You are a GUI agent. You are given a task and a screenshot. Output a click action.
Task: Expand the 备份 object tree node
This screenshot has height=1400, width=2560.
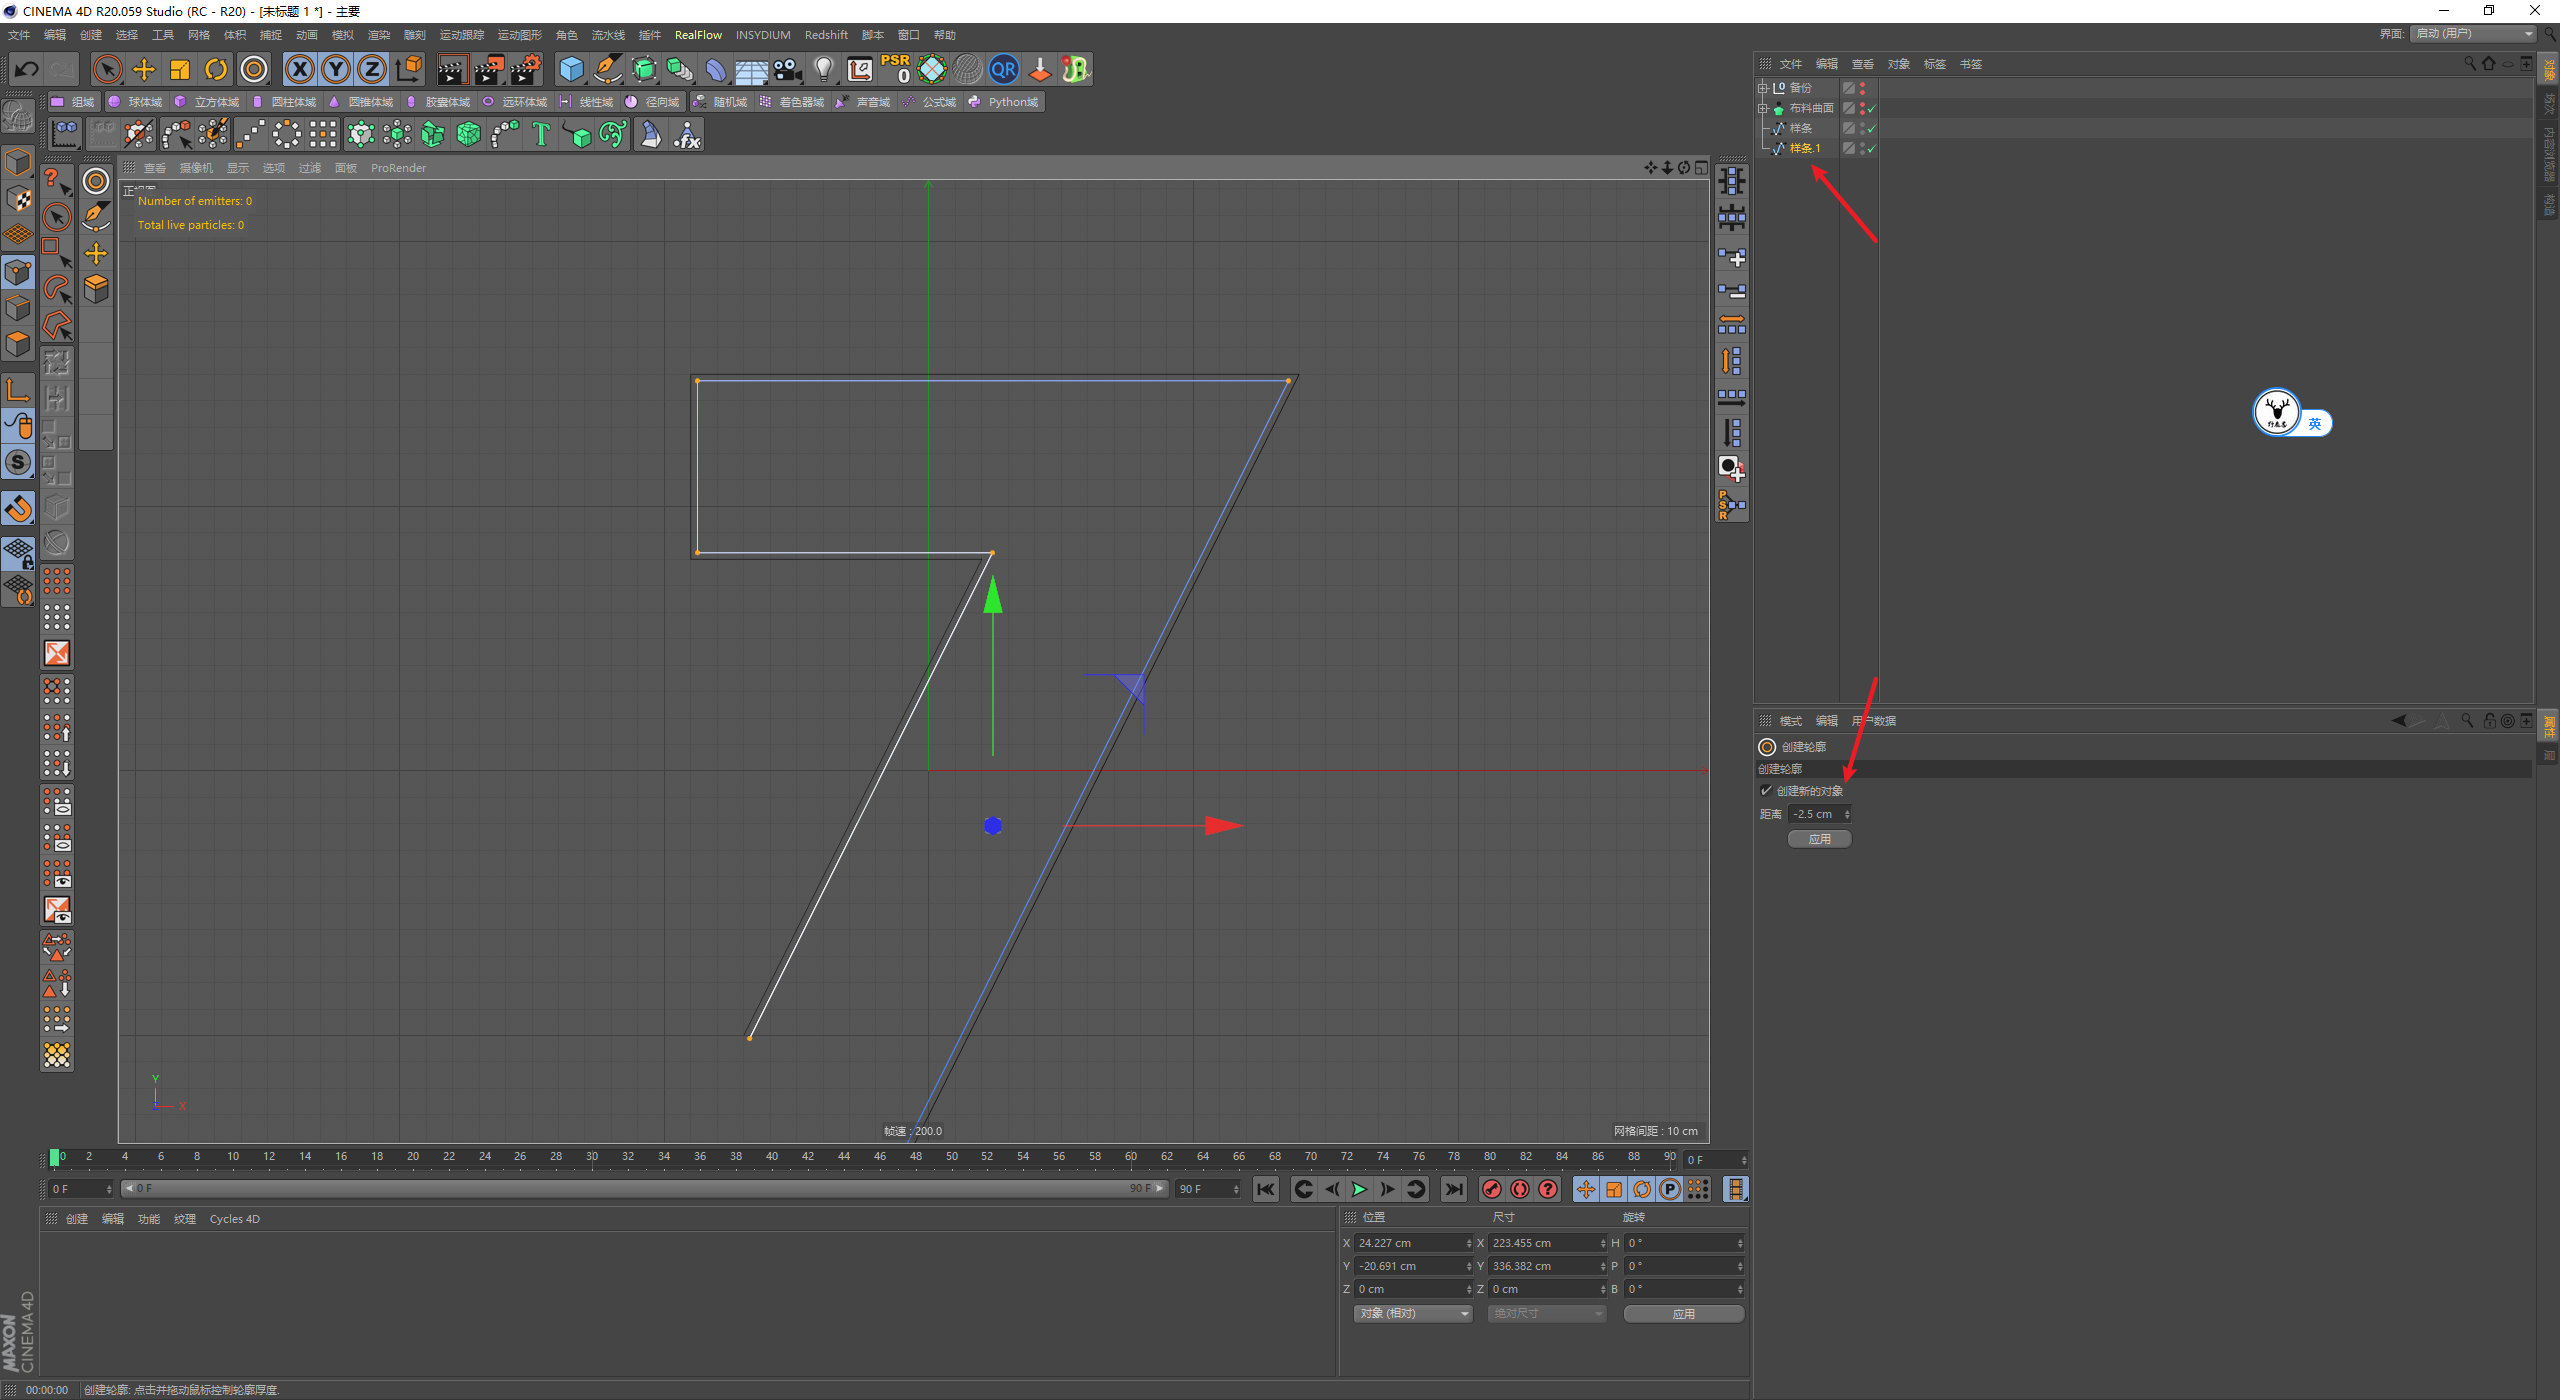[x=1763, y=88]
